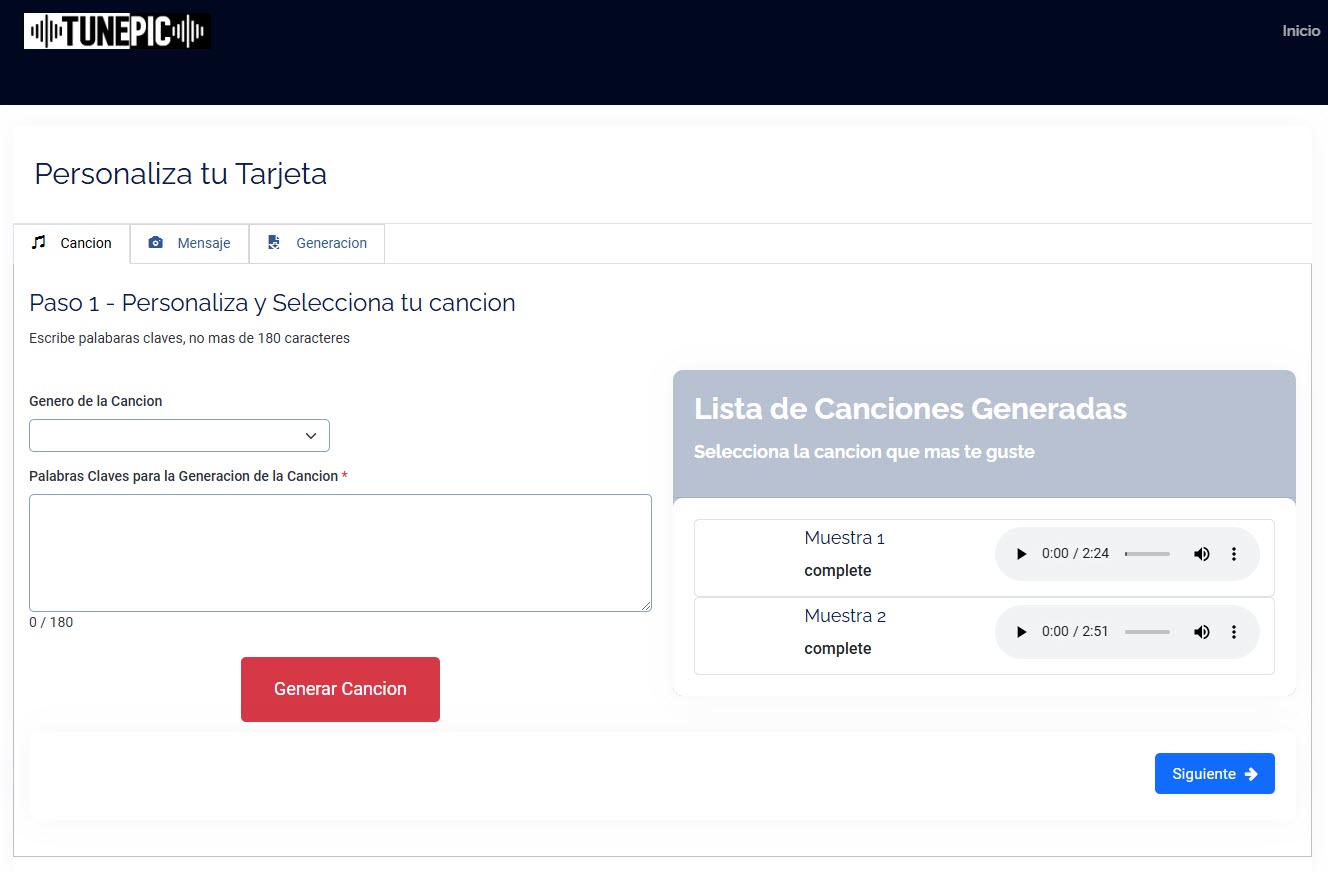Click the Muestra 1 progress slider
Screen dimensions: 1328x872
(1147, 553)
